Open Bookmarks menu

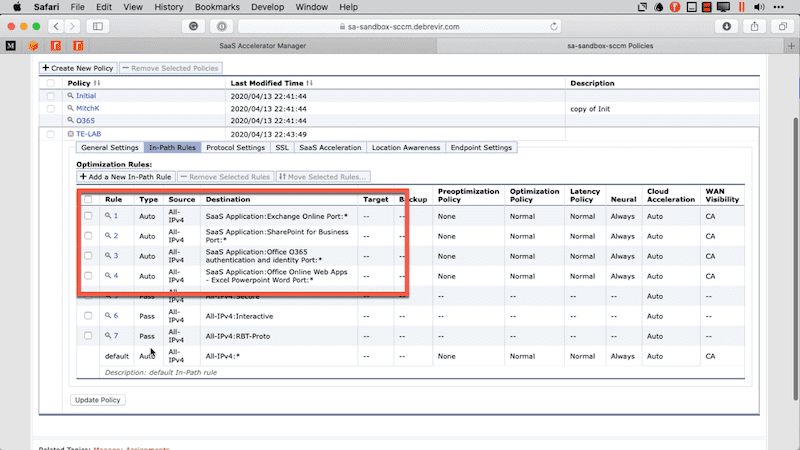coord(217,7)
